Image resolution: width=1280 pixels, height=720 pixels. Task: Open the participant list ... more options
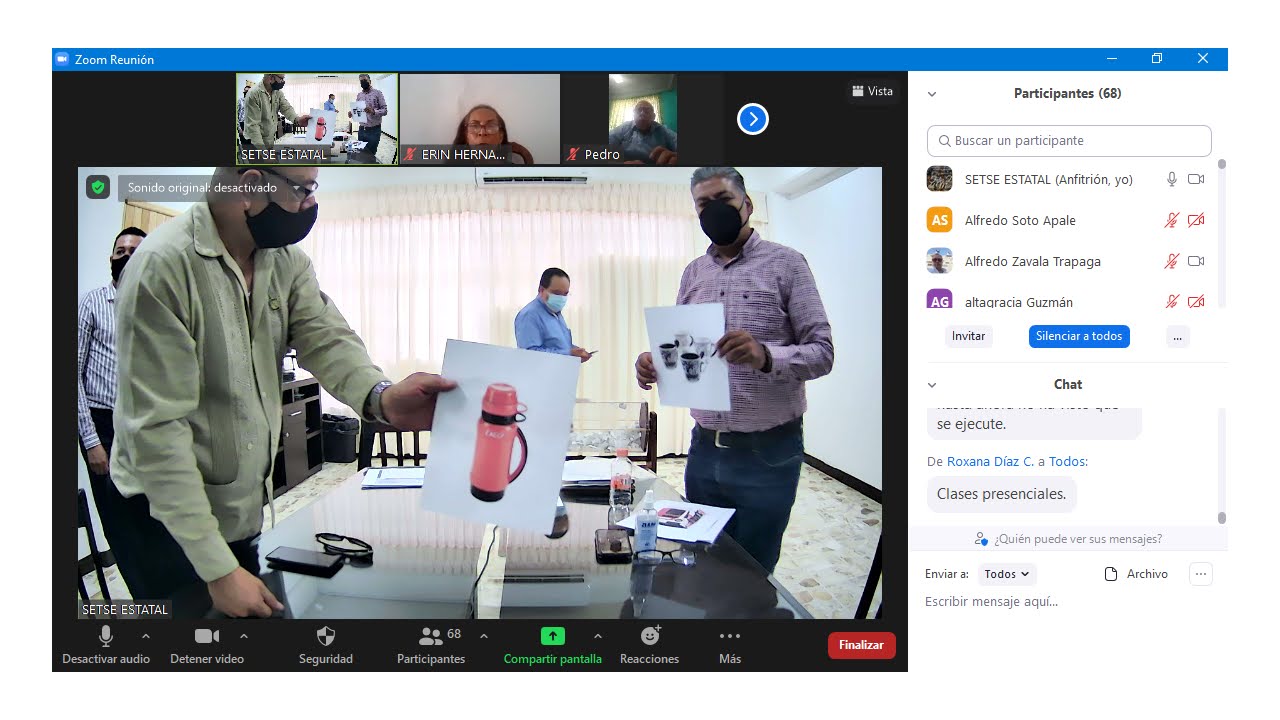pos(1178,336)
